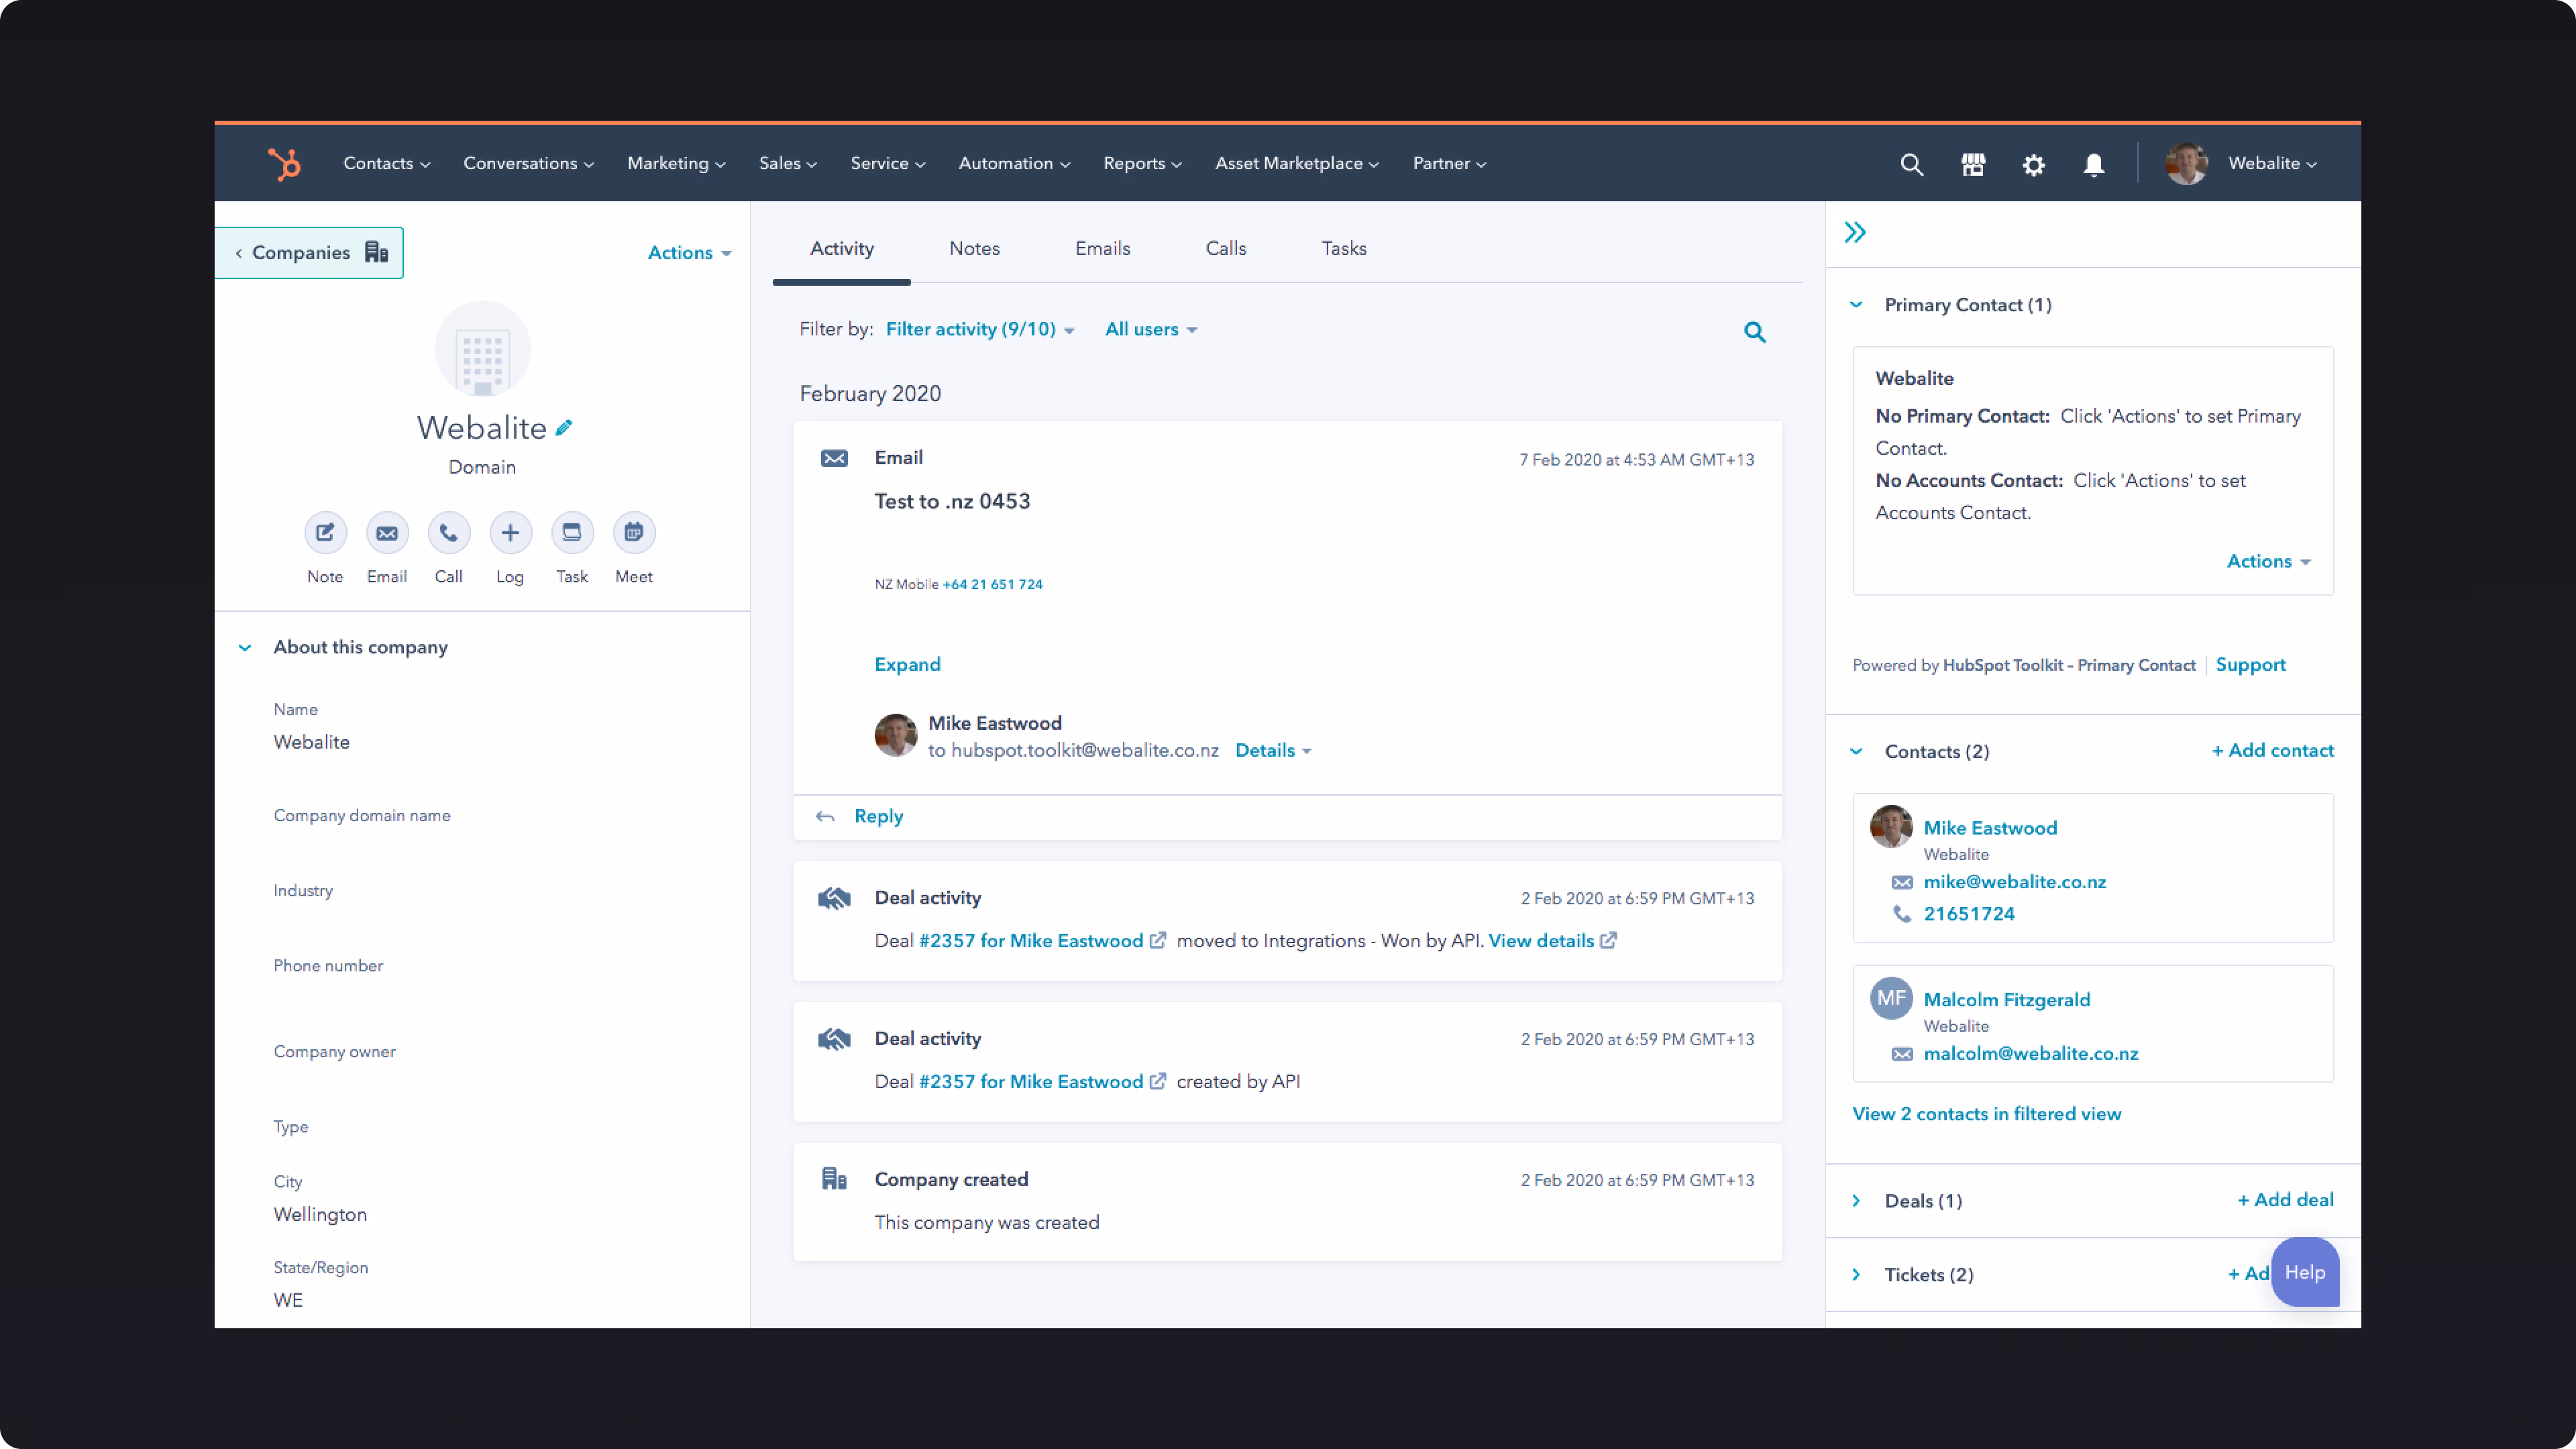Open the Service nav menu

click(888, 164)
